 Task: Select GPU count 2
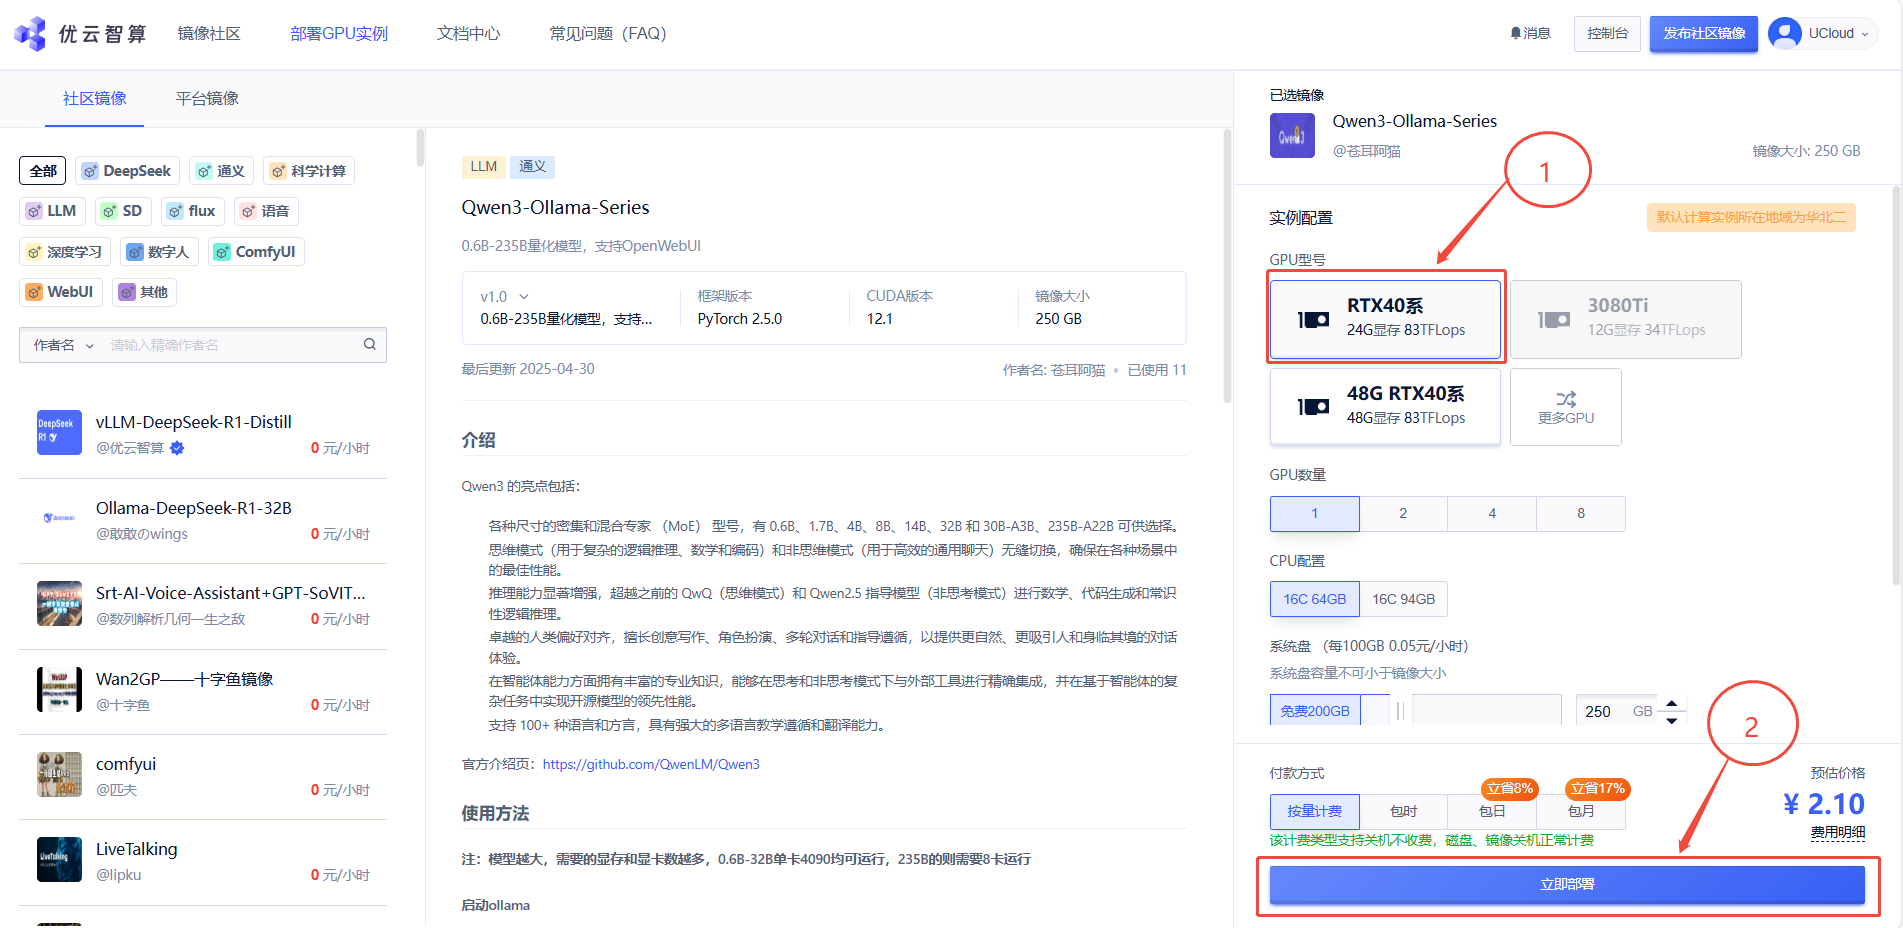pos(1403,513)
